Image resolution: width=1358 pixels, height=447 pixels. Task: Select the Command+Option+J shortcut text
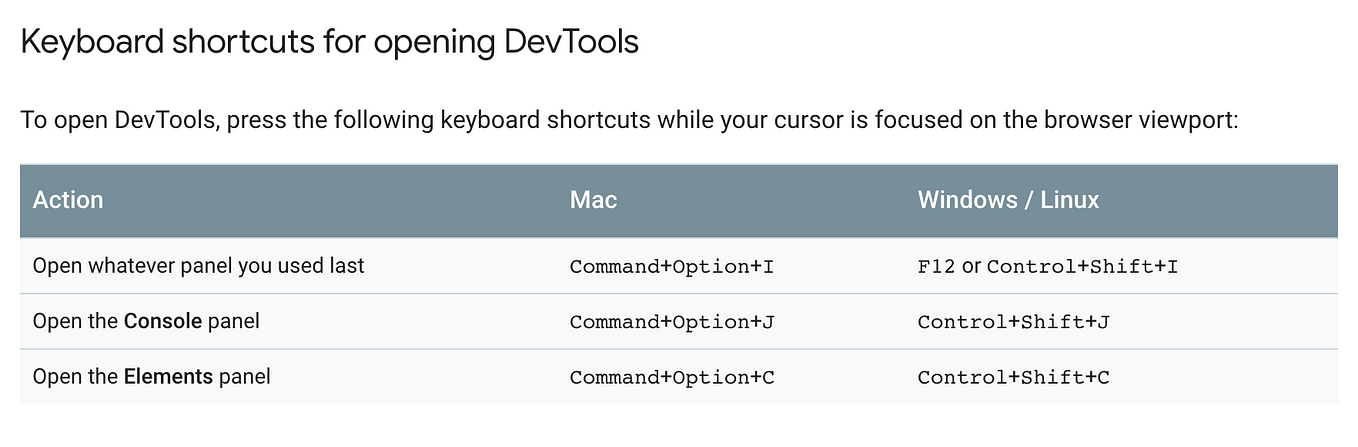672,322
